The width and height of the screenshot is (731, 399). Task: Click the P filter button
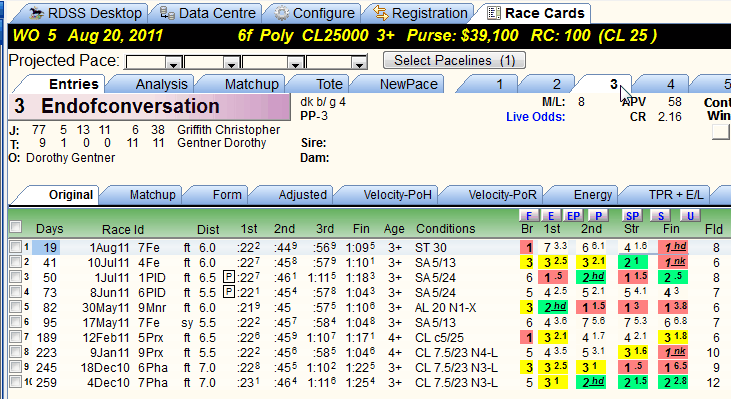coord(598,216)
